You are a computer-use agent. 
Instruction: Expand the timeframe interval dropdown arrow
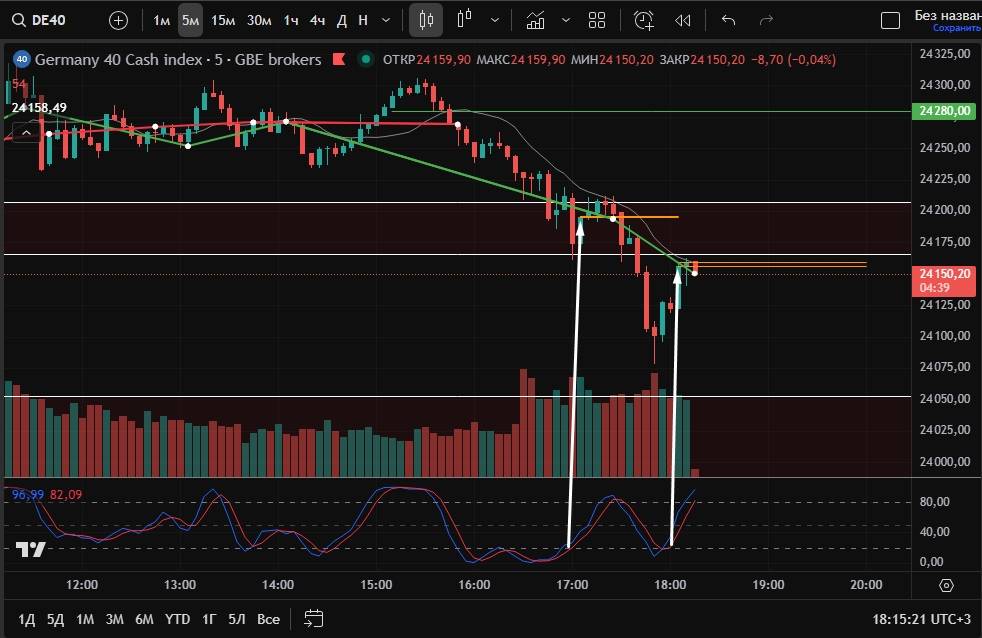[386, 20]
